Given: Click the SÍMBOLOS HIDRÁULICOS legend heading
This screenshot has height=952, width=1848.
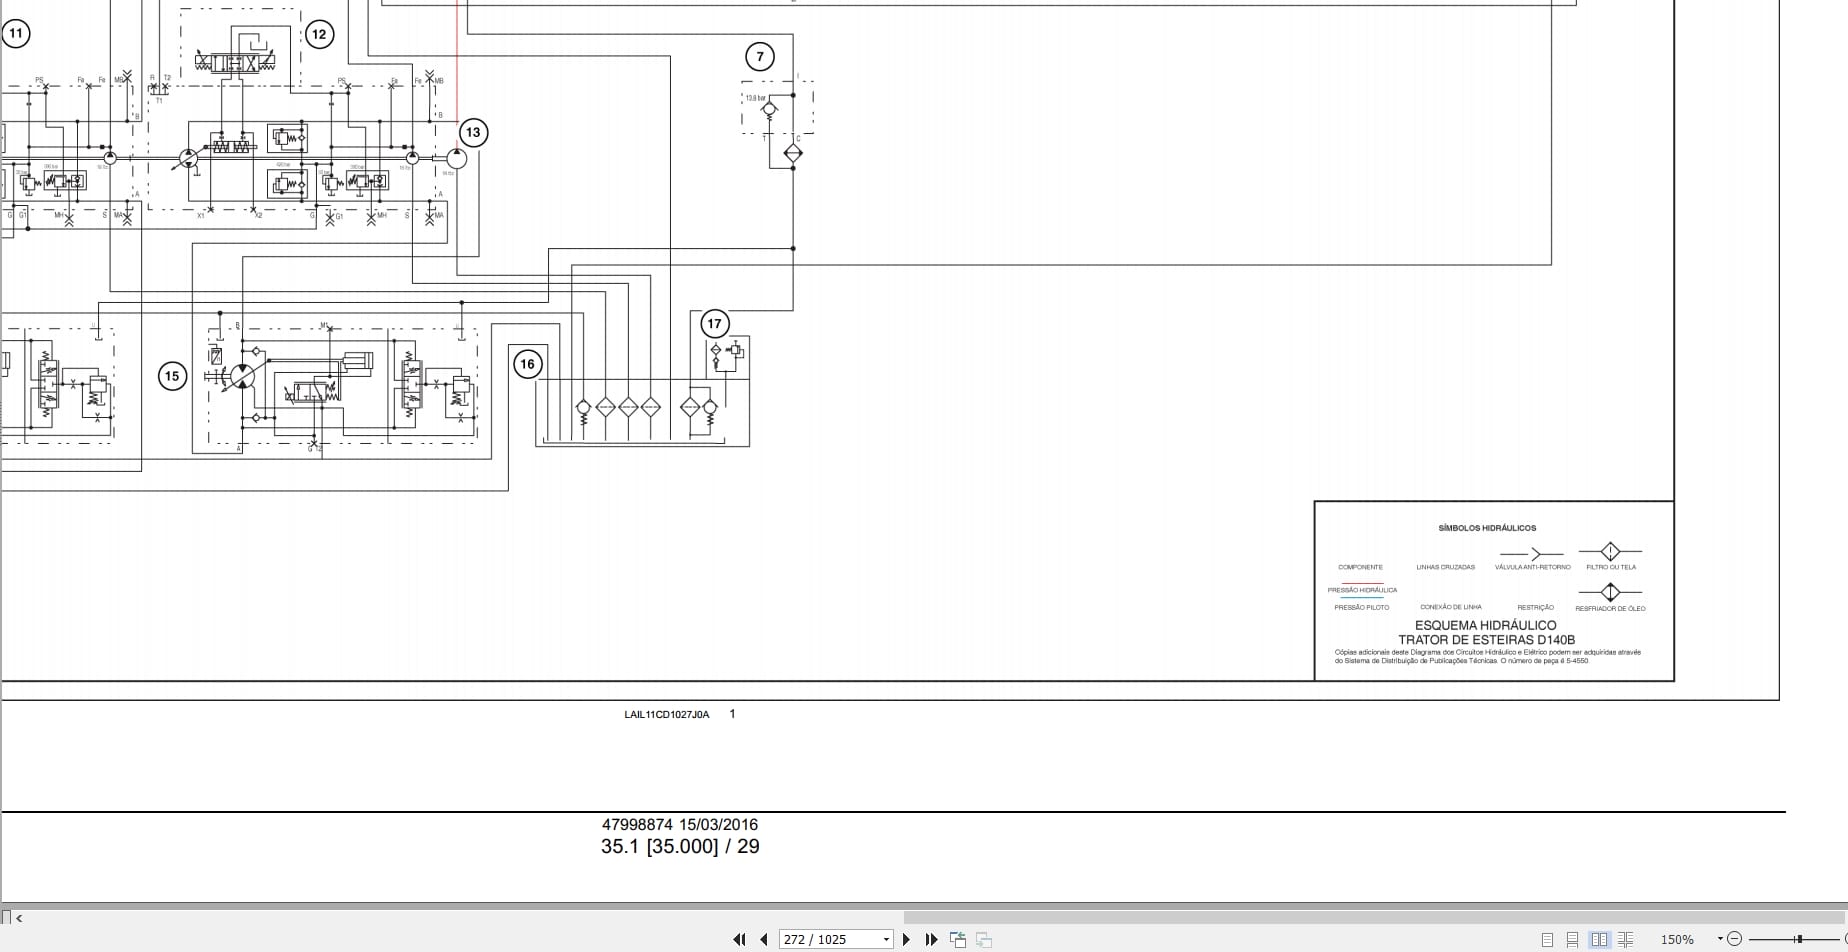Looking at the screenshot, I should [1487, 528].
